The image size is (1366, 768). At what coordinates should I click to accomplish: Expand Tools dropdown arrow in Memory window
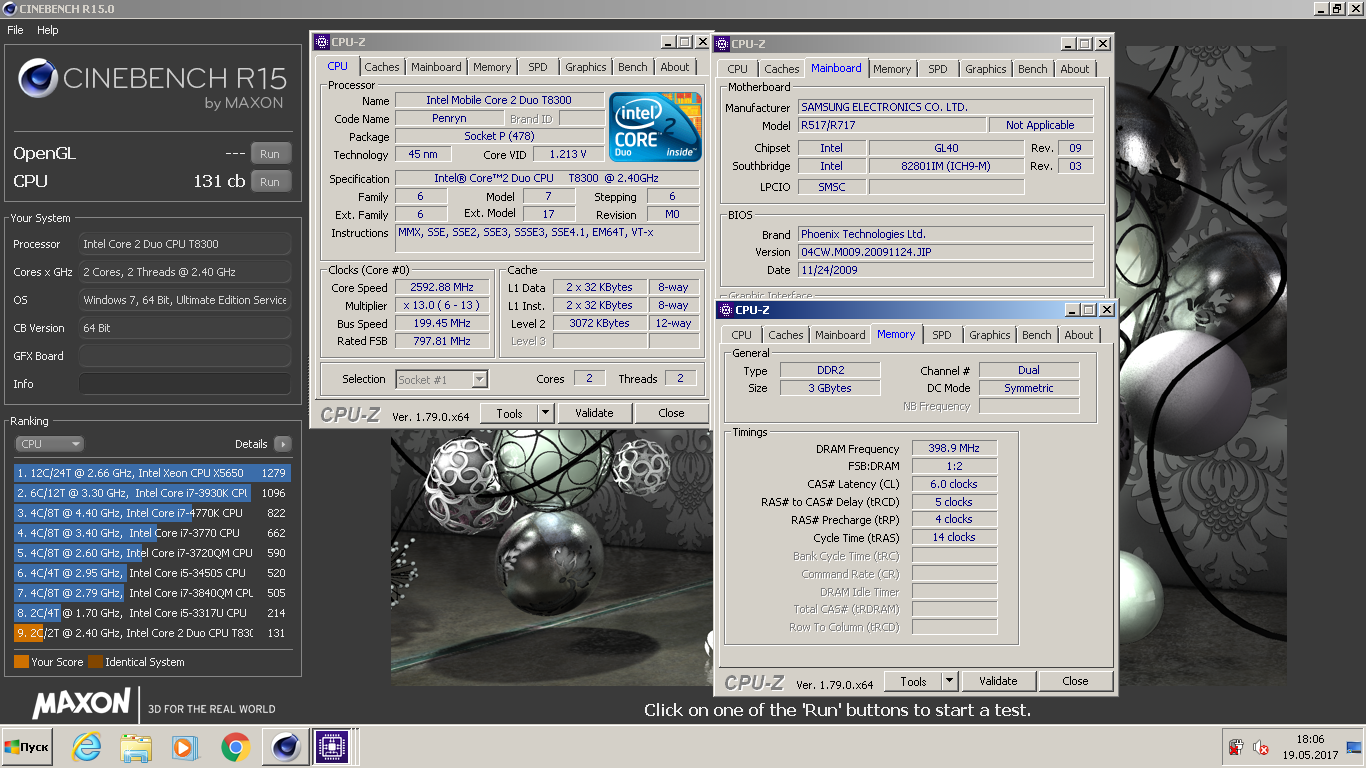tap(949, 681)
